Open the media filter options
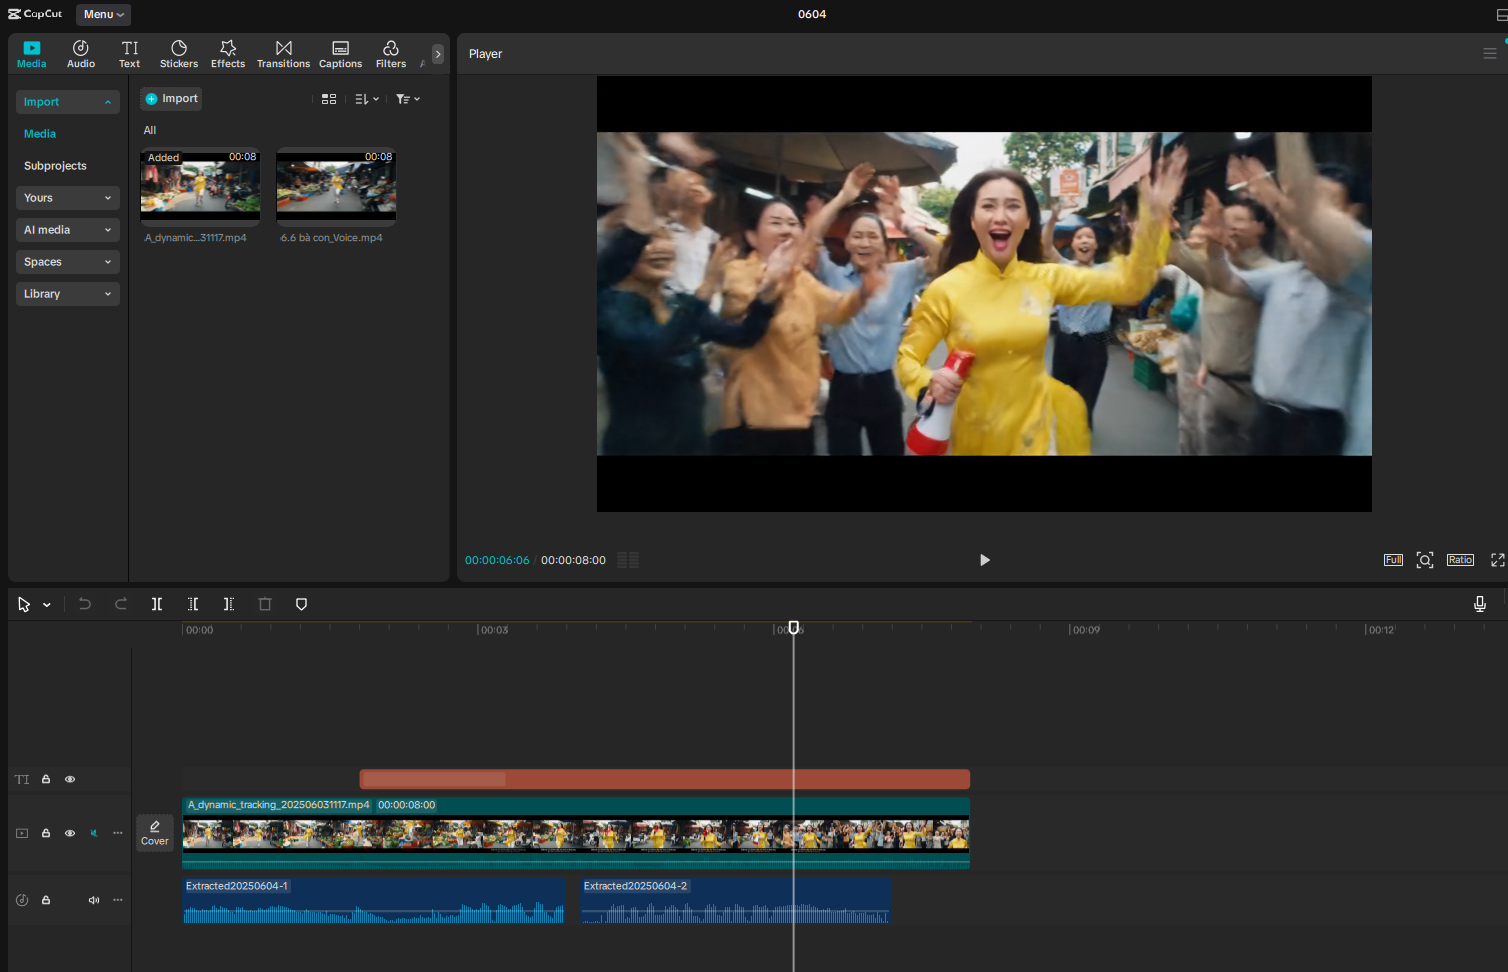This screenshot has width=1508, height=972. [x=408, y=99]
